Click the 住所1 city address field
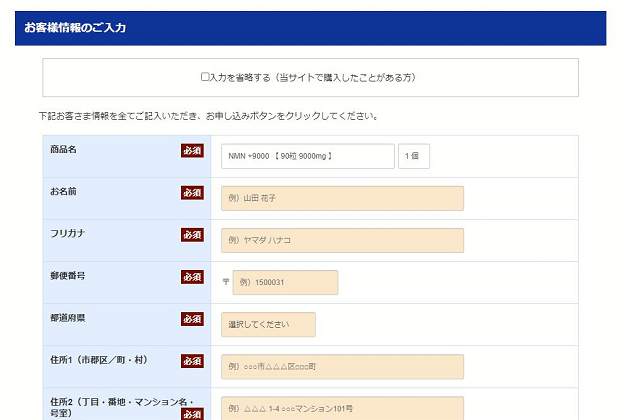 (x=342, y=367)
